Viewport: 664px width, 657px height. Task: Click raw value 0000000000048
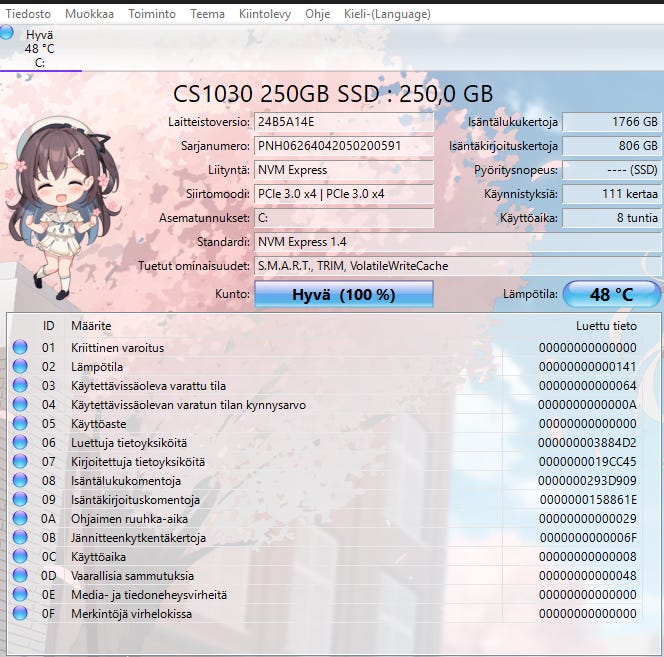tap(587, 576)
